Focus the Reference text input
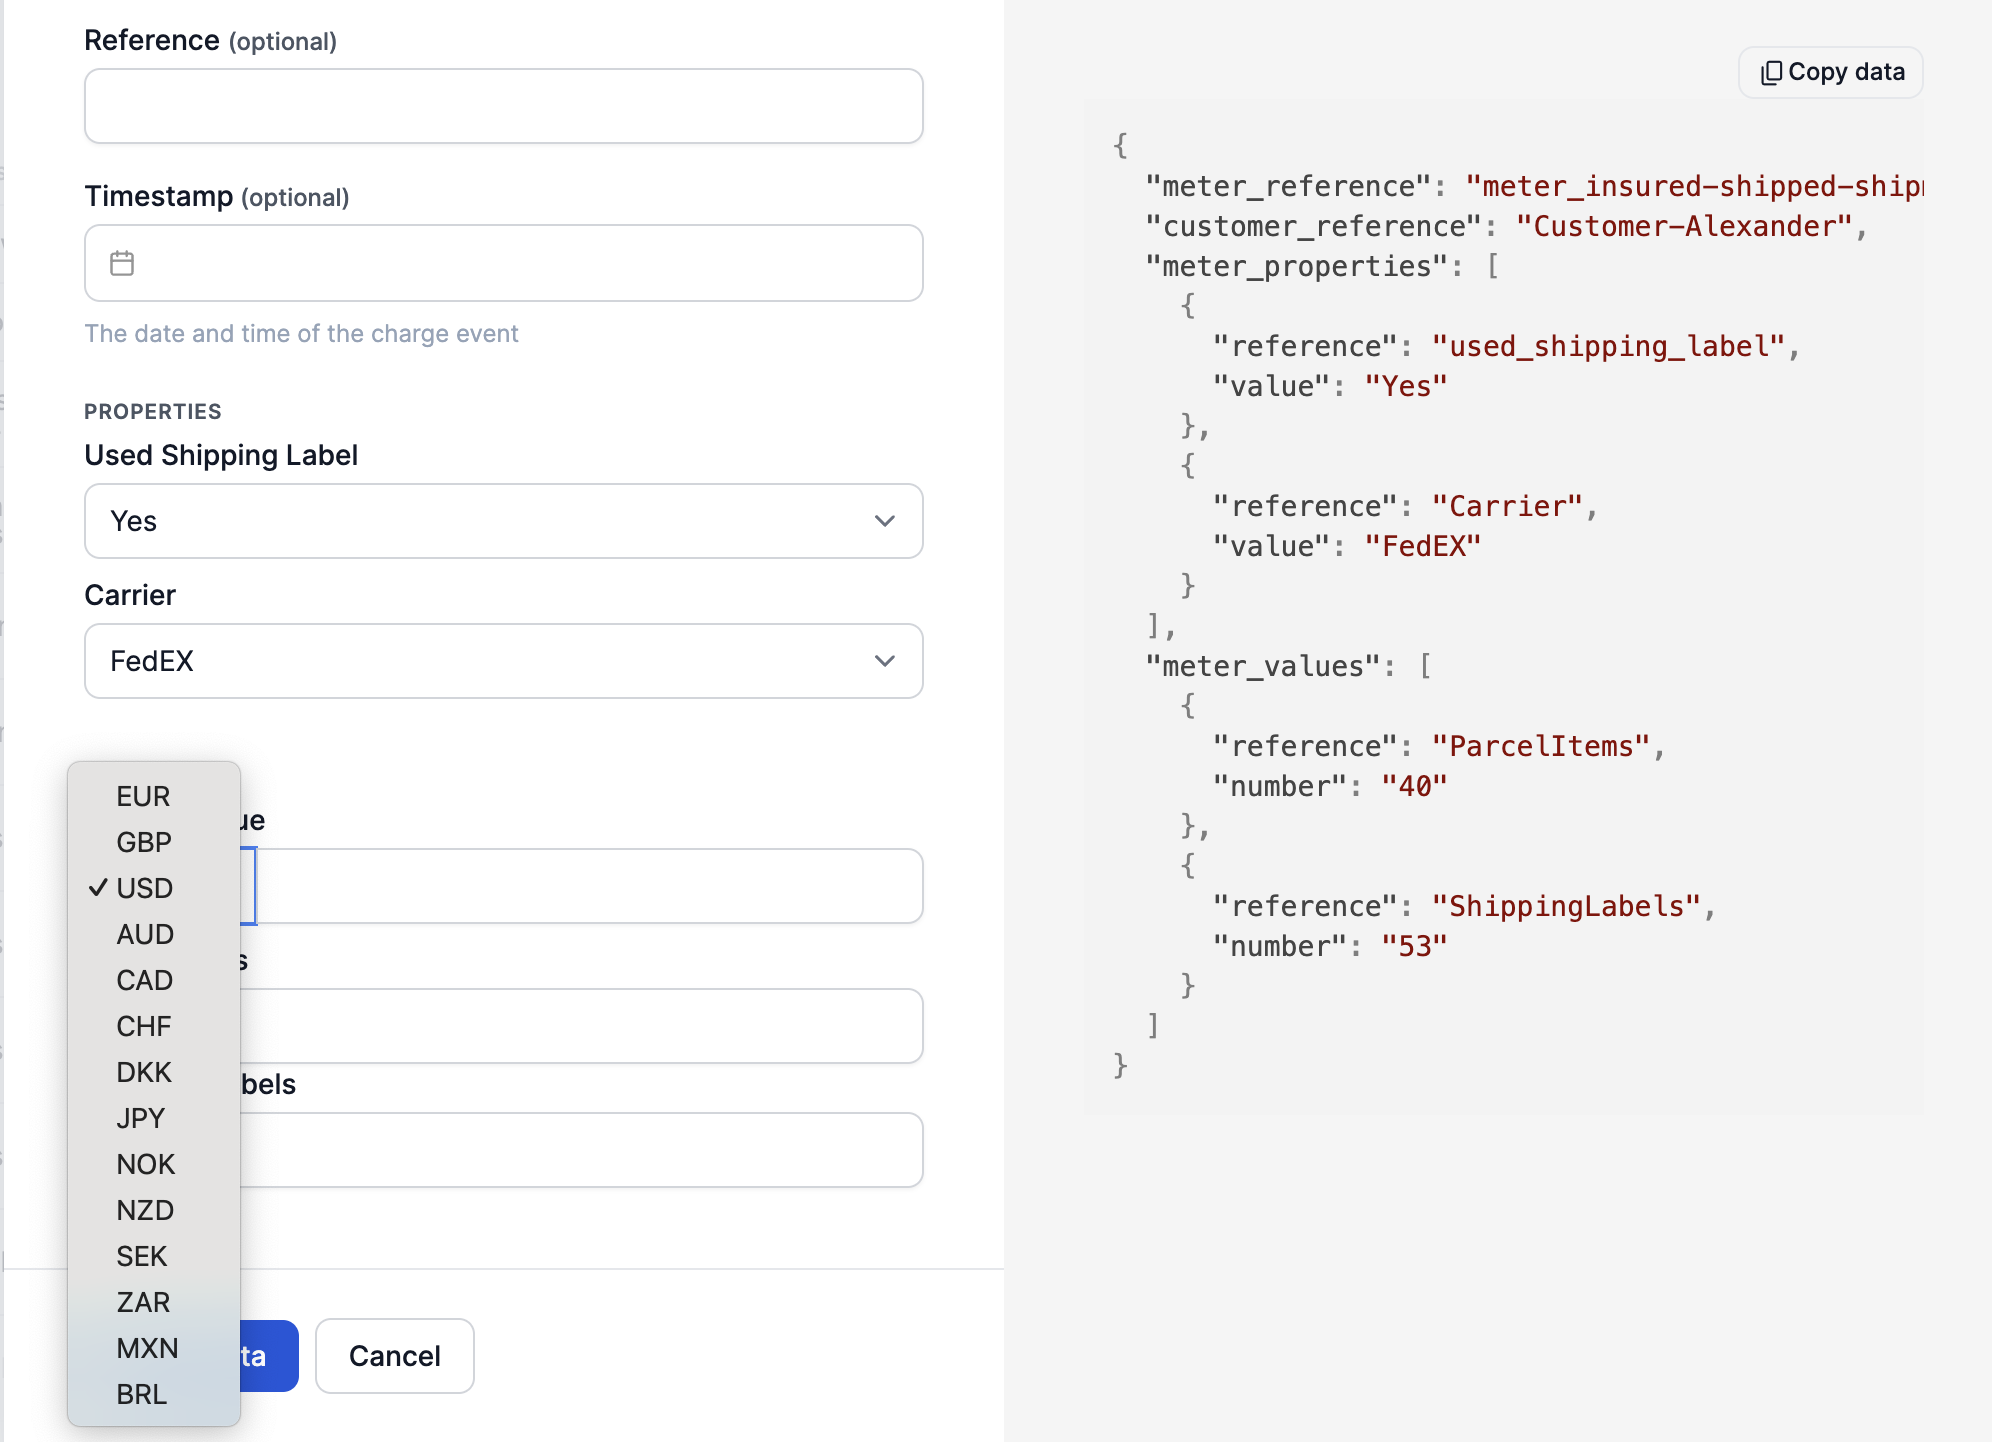The width and height of the screenshot is (1992, 1442). [503, 106]
